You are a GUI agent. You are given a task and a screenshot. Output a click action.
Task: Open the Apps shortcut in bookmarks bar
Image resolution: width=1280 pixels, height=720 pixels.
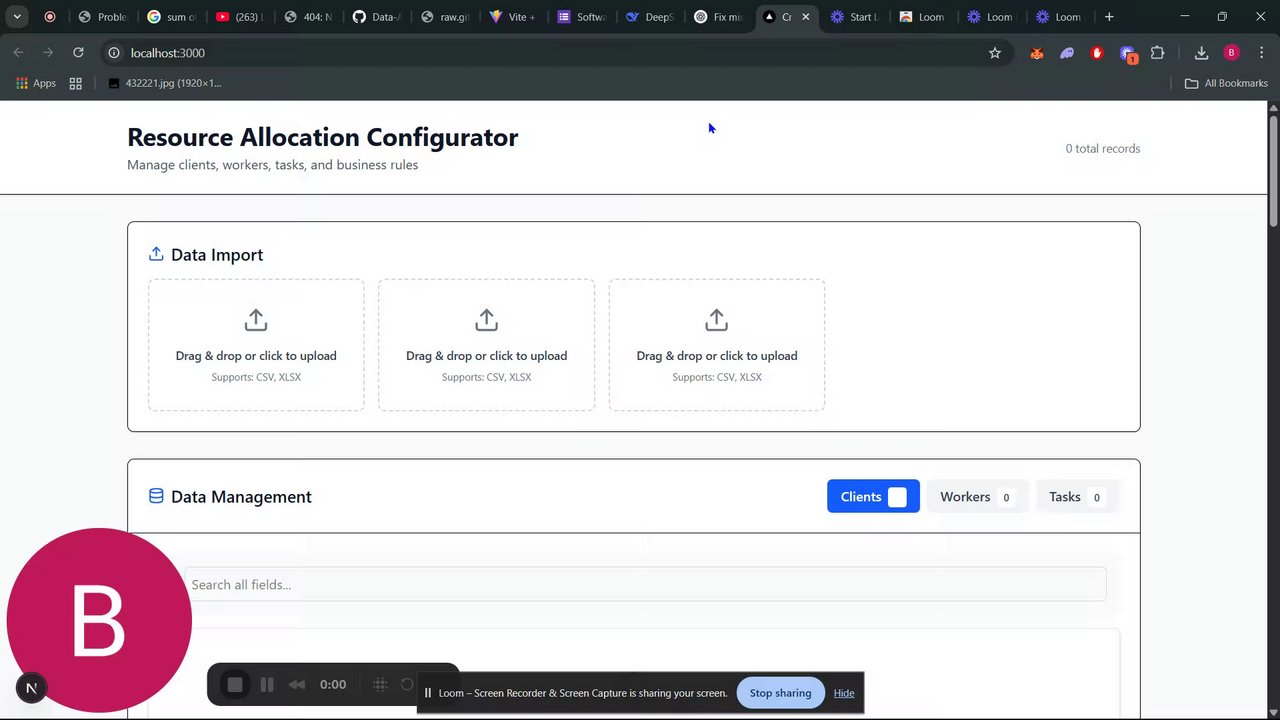35,83
